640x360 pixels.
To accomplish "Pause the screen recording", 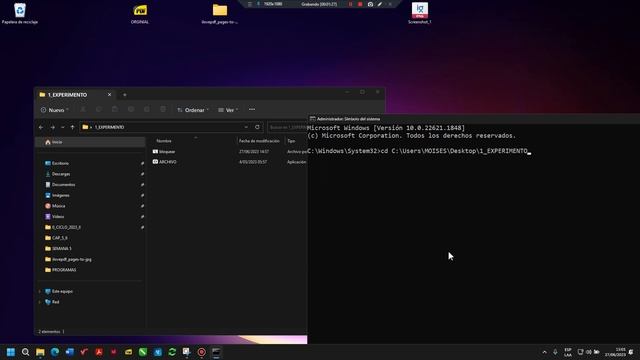I will pyautogui.click(x=350, y=4).
